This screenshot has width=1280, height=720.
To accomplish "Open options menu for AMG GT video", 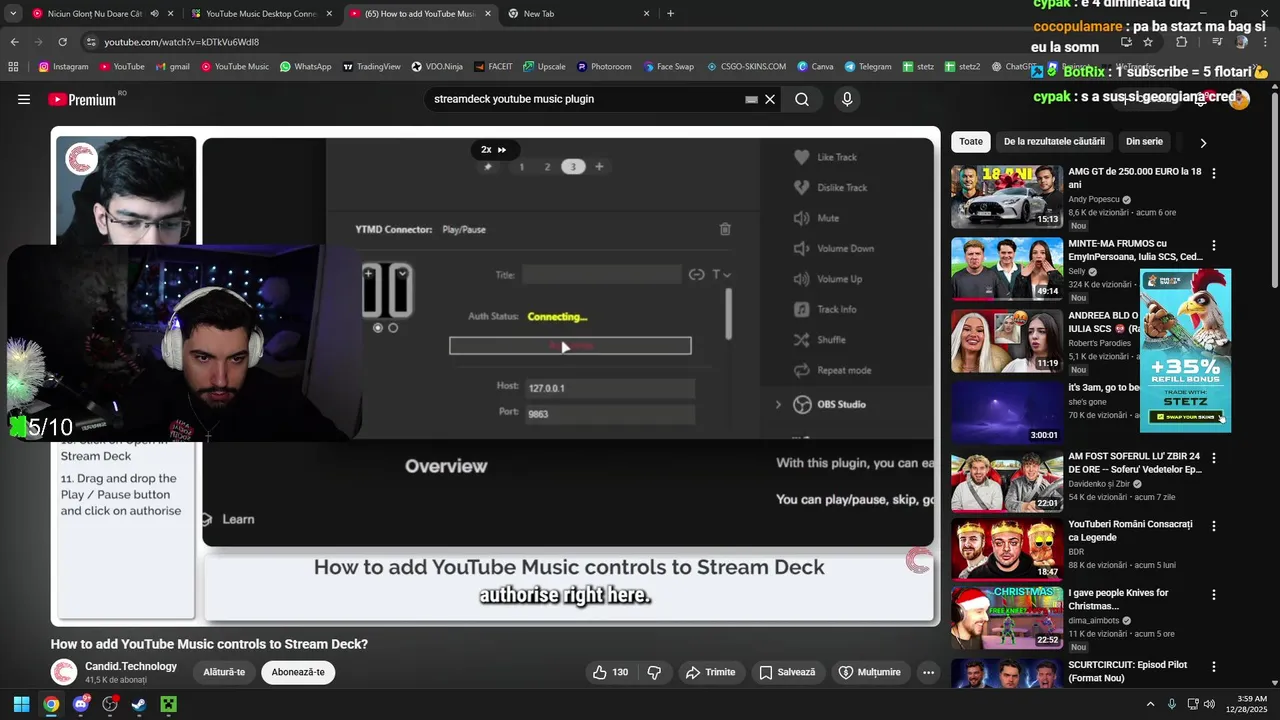I will pyautogui.click(x=1214, y=173).
